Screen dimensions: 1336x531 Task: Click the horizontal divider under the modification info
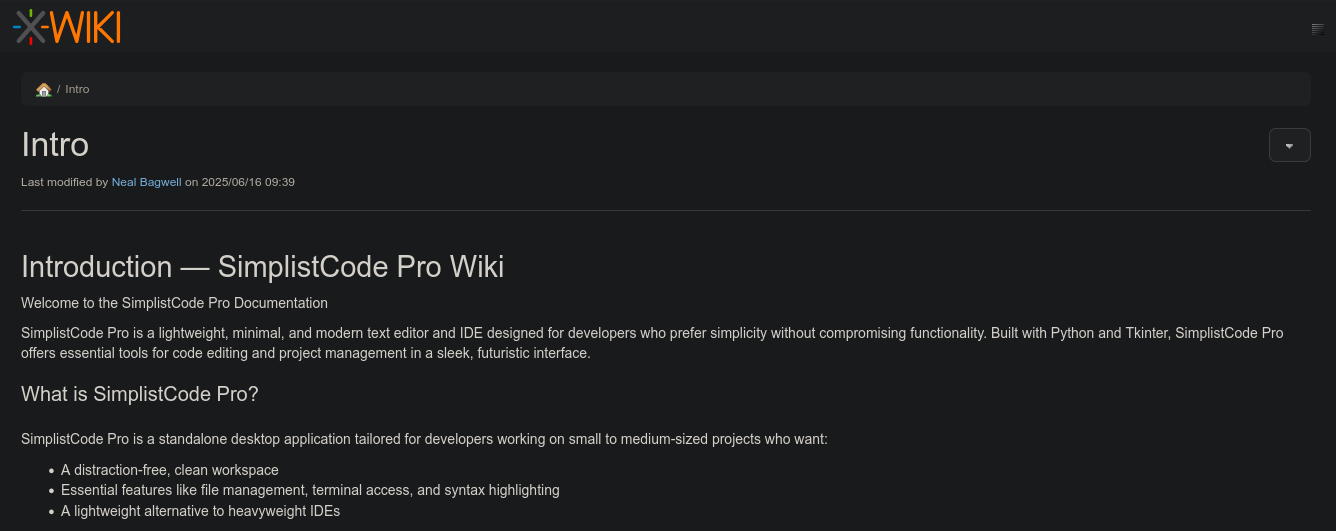665,210
